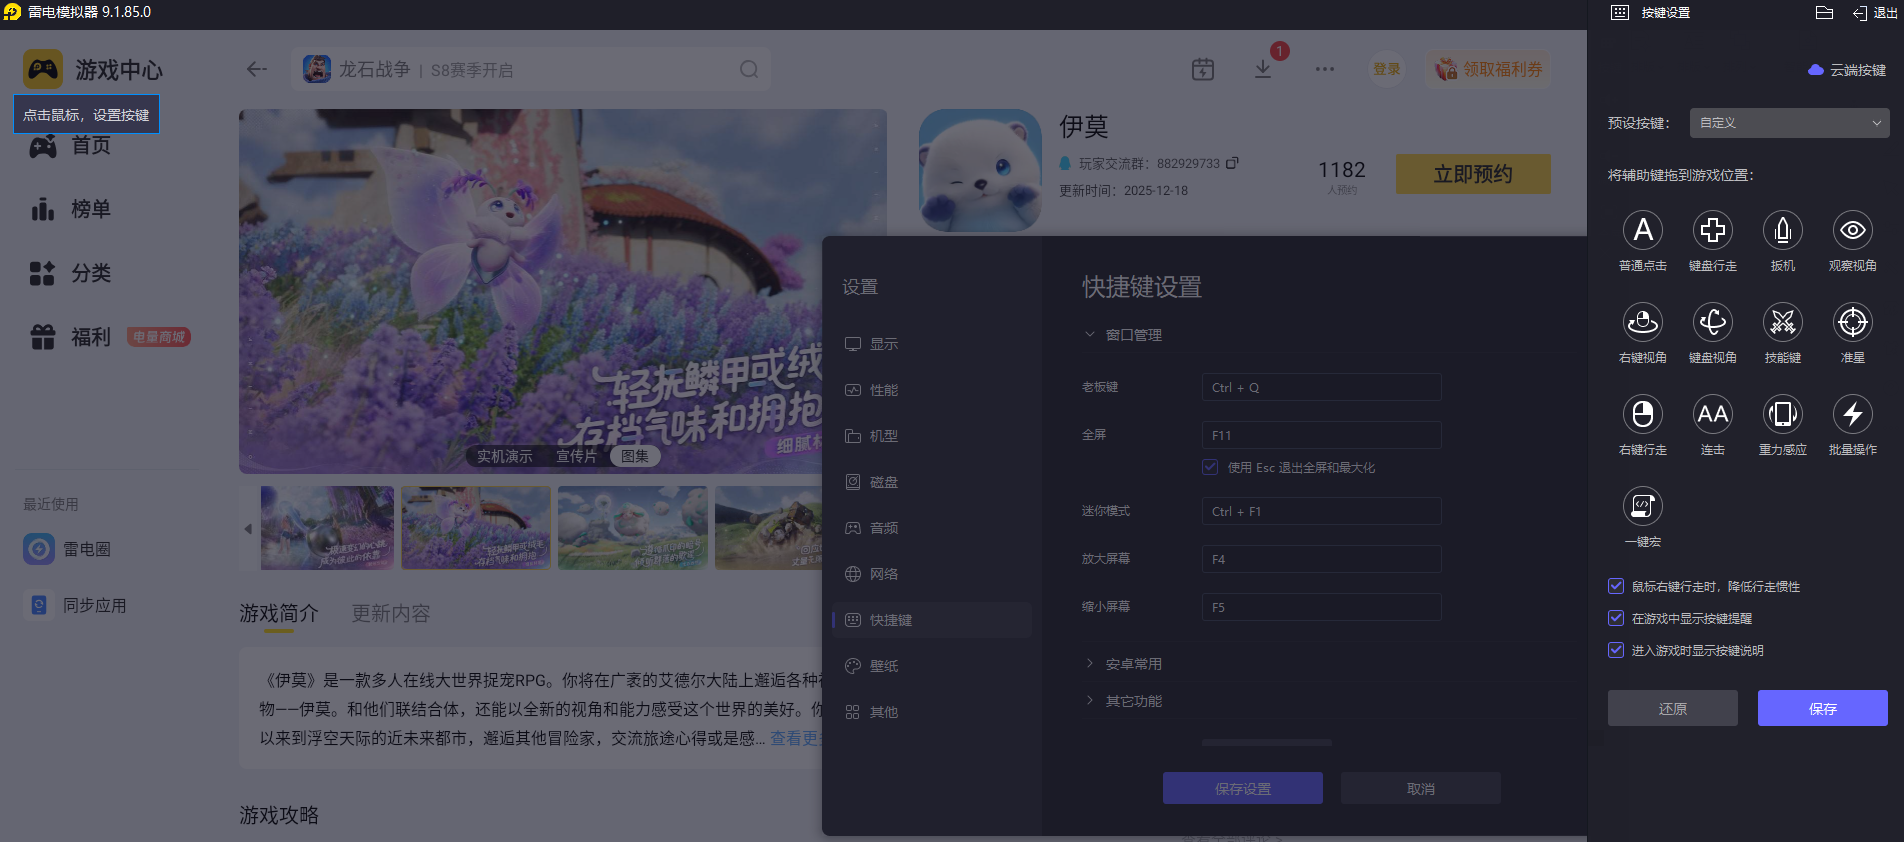Open 分类 categories in sidebar
1904x842 pixels.
pos(70,273)
